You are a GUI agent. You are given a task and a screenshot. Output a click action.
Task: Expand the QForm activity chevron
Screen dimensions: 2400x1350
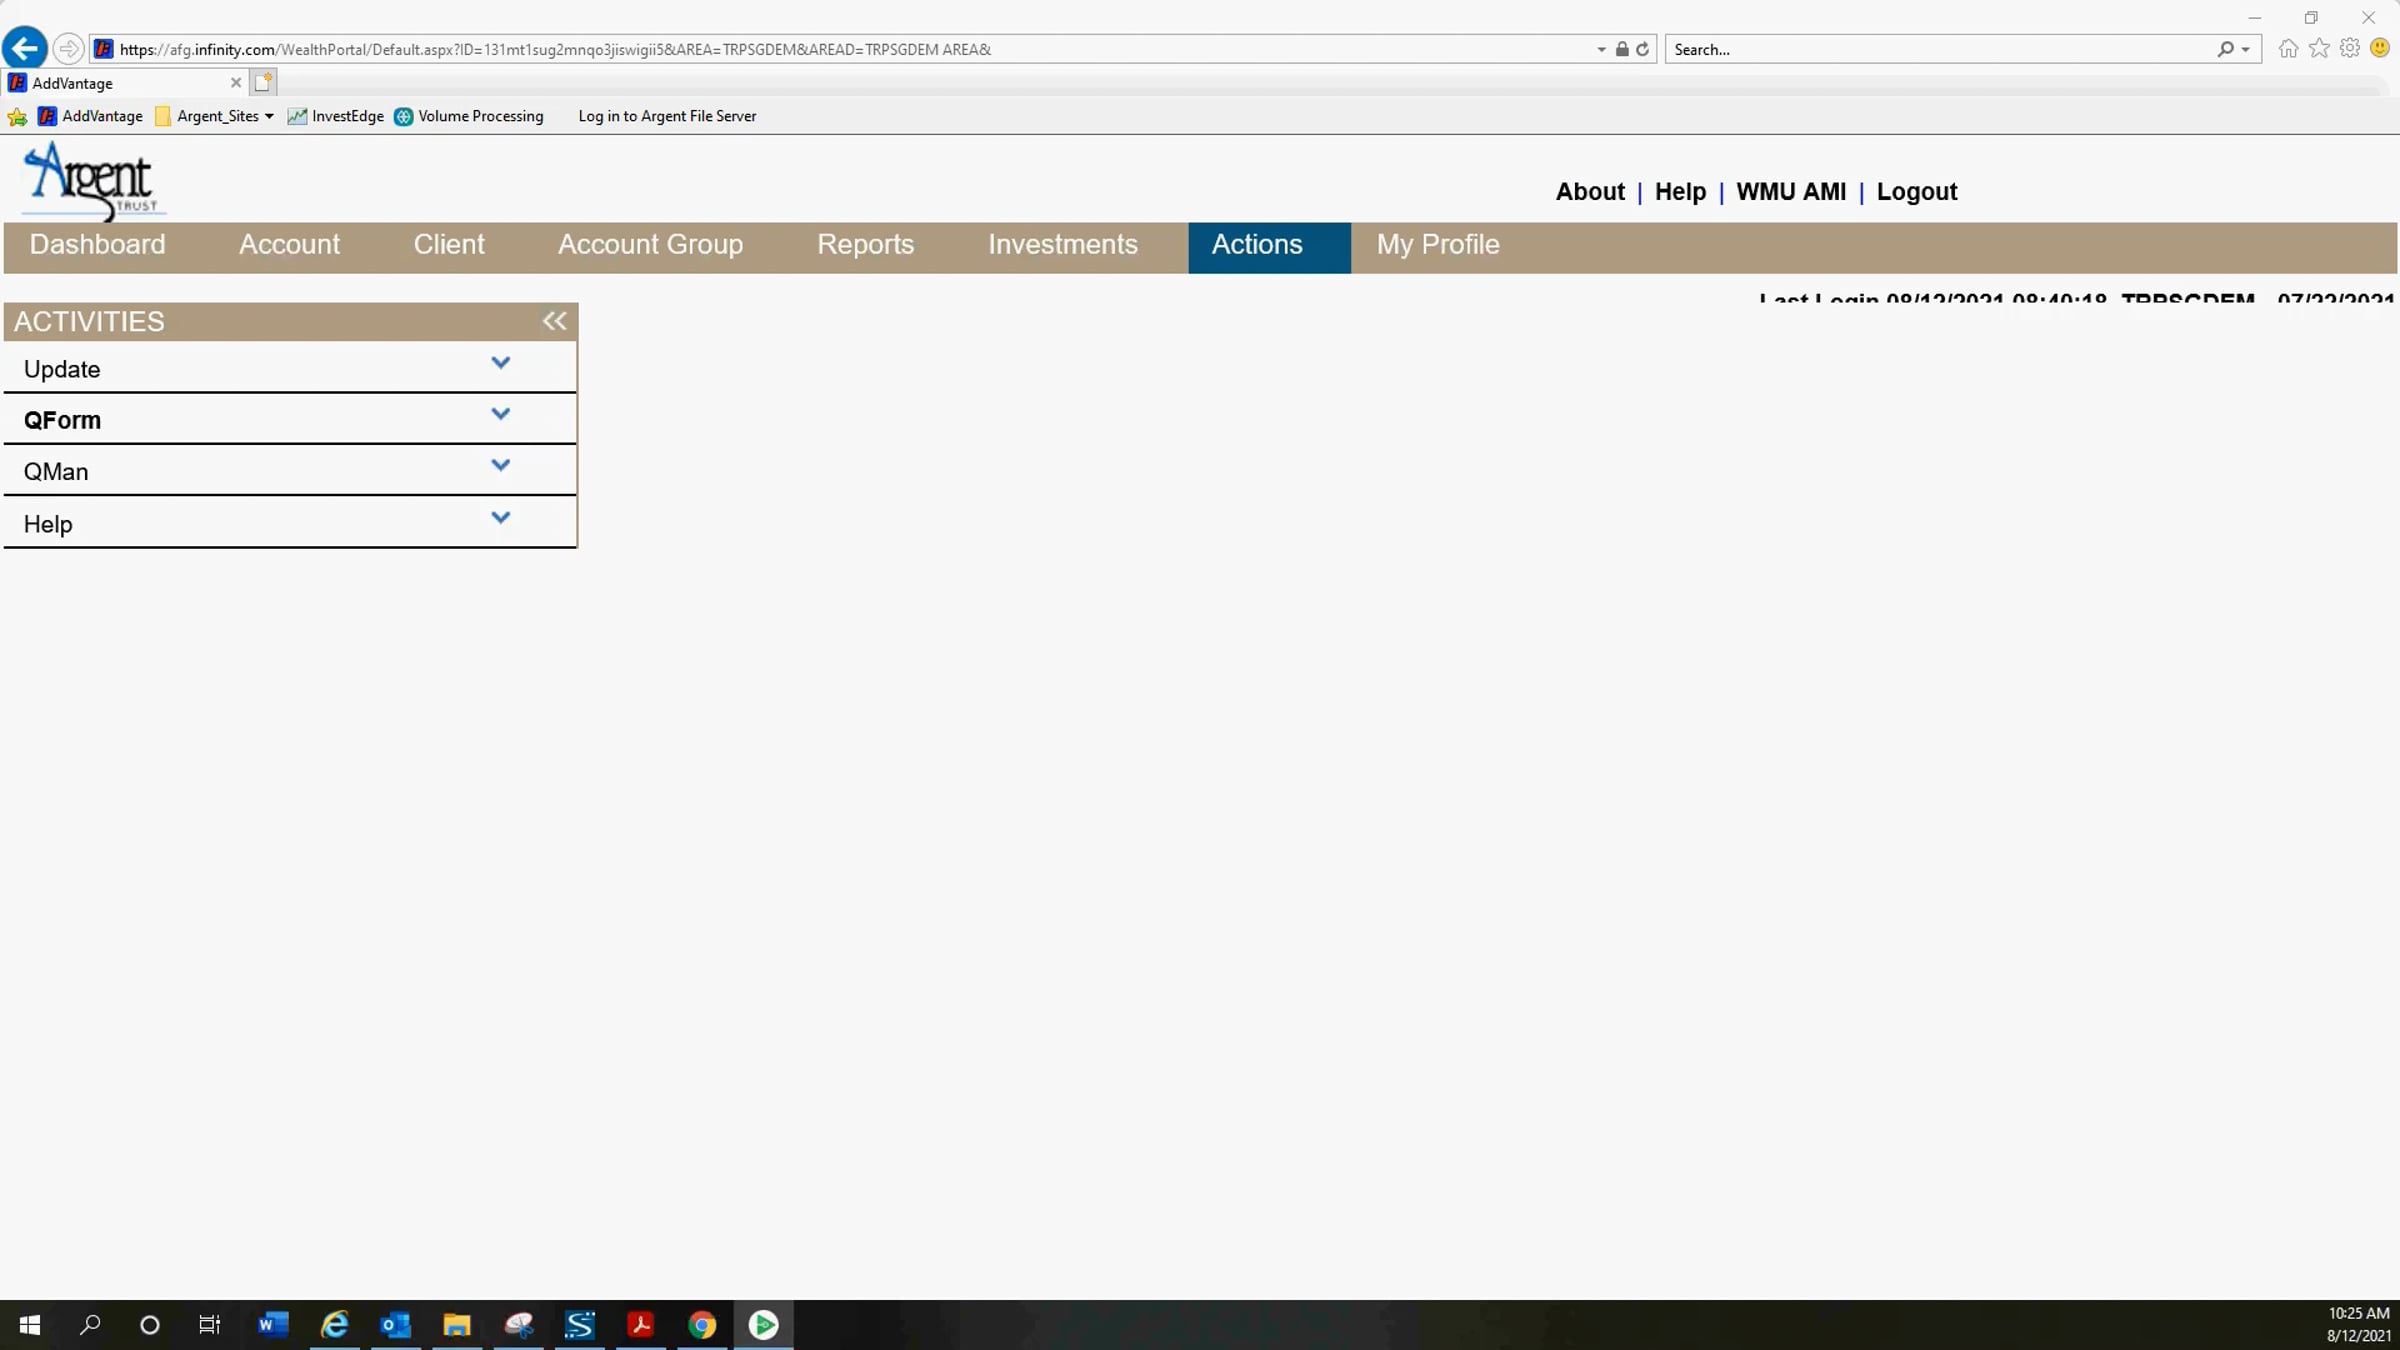click(x=501, y=414)
